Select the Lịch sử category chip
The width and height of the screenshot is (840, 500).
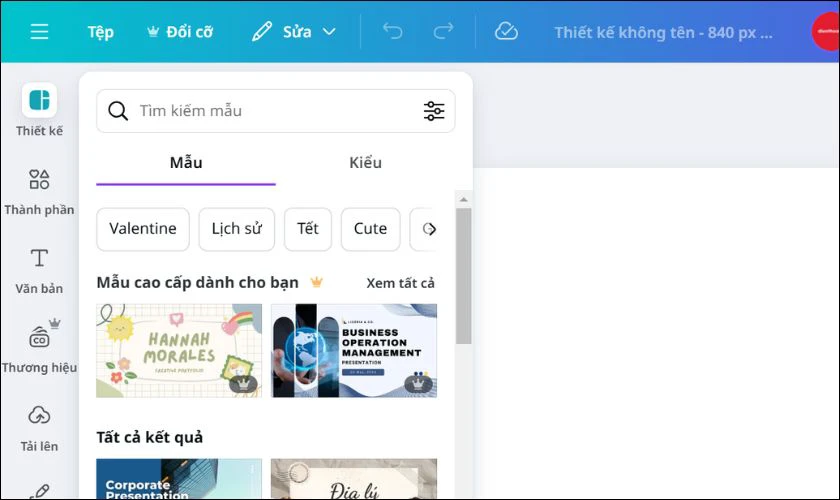point(237,229)
